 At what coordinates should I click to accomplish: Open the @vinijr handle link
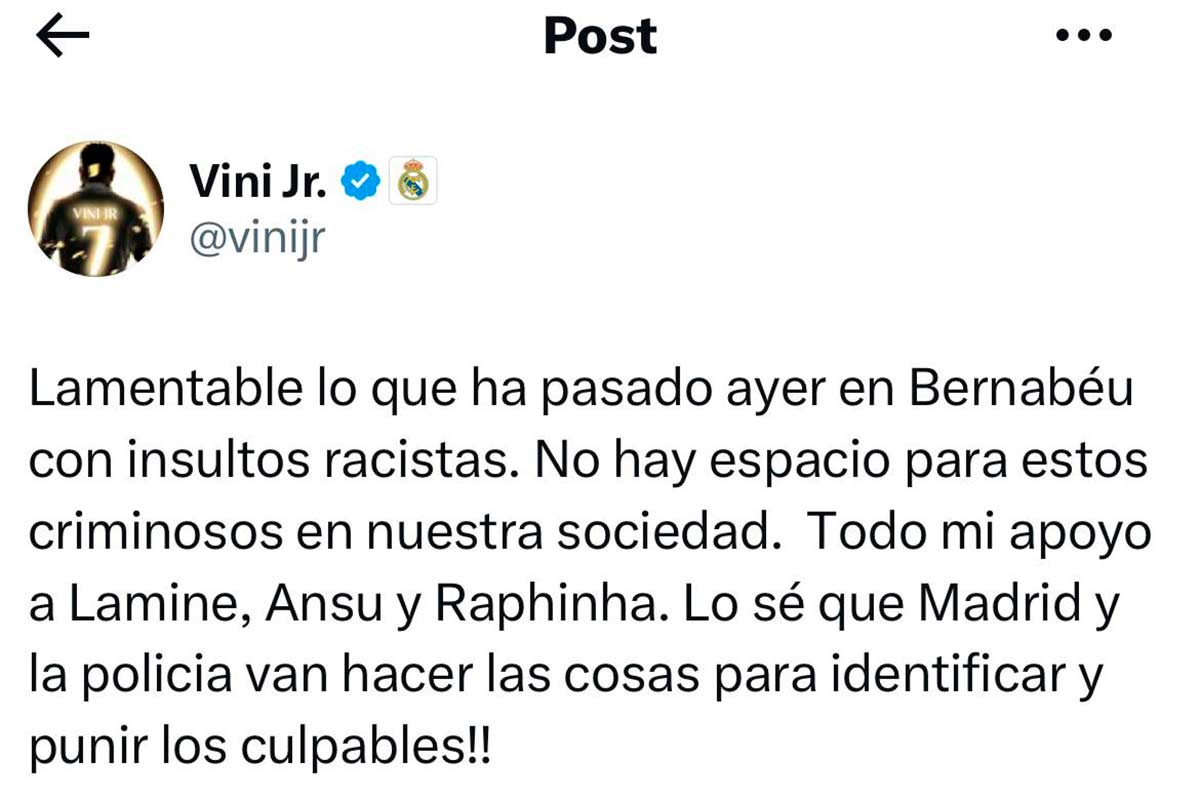pos(256,238)
